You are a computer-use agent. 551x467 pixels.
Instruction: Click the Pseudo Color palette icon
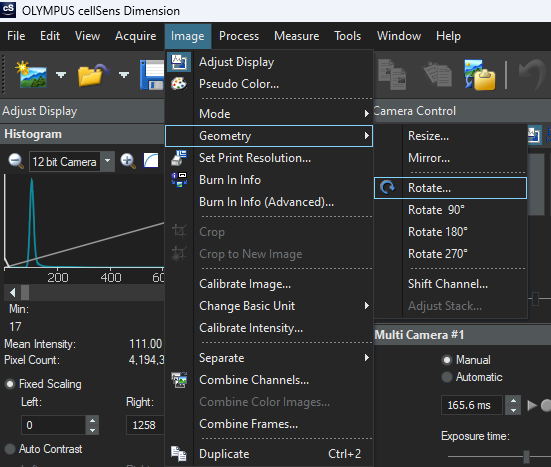179,84
